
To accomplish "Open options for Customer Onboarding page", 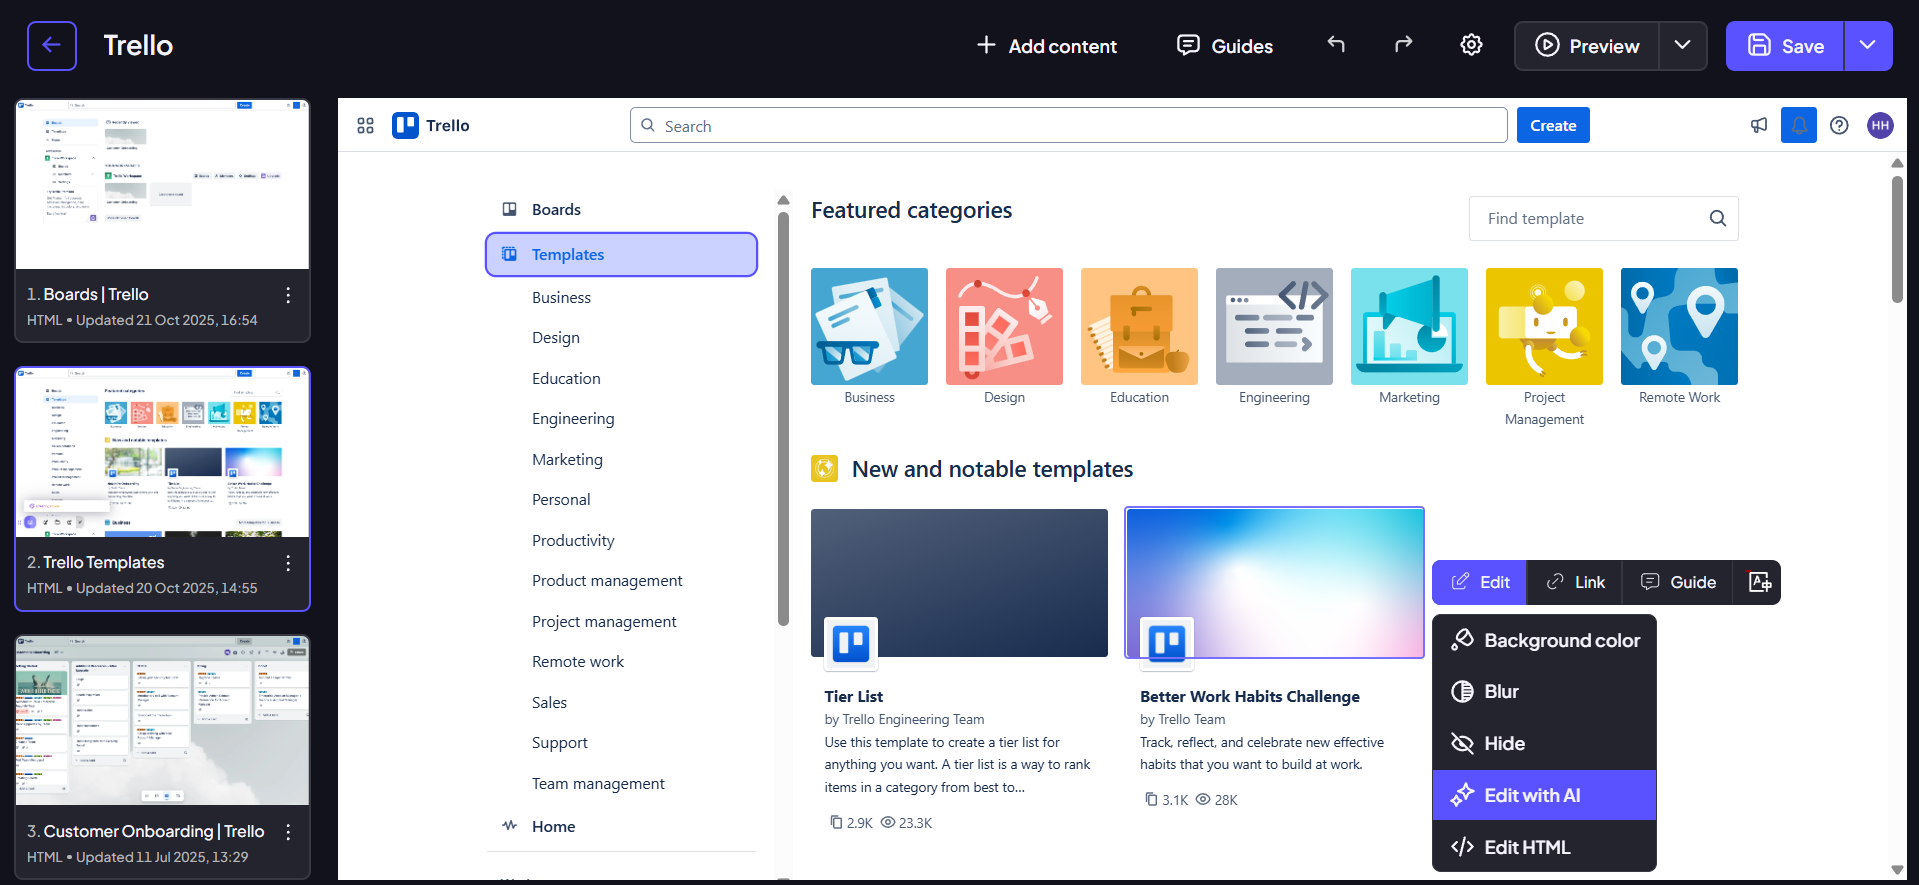I will [x=288, y=832].
